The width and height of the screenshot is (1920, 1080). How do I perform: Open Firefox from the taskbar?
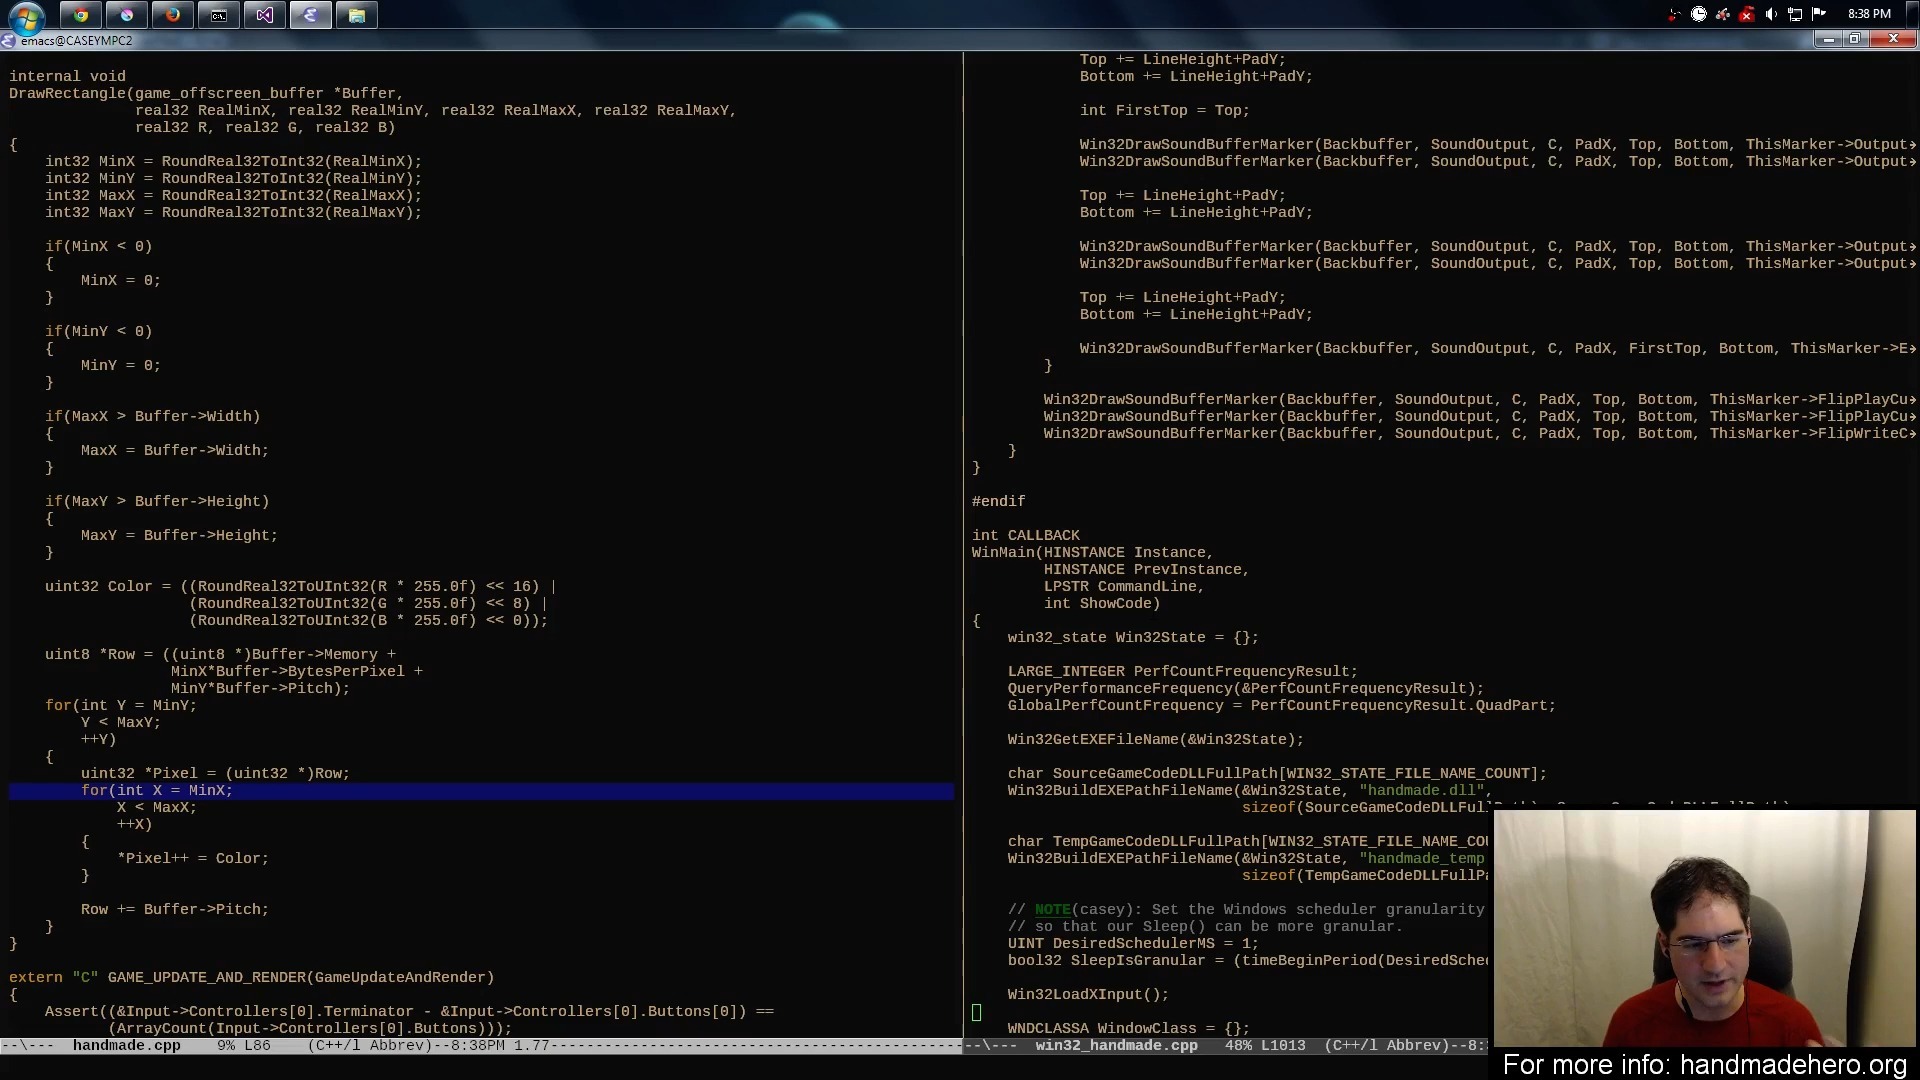click(x=173, y=15)
